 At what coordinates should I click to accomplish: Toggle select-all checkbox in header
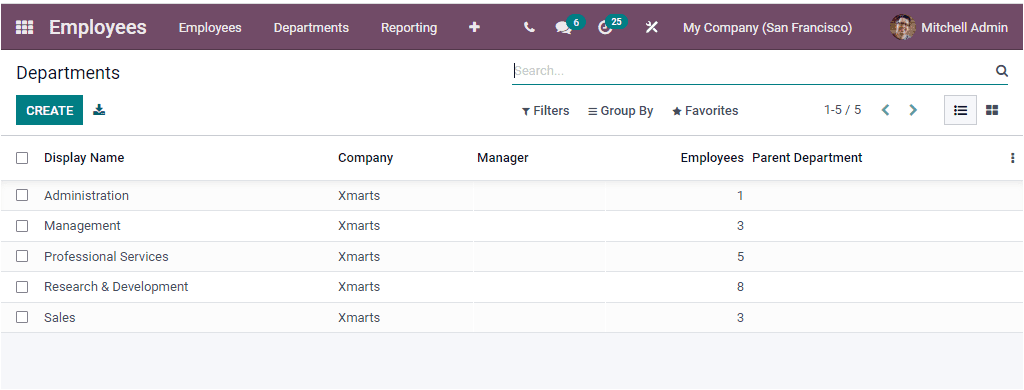pos(22,158)
